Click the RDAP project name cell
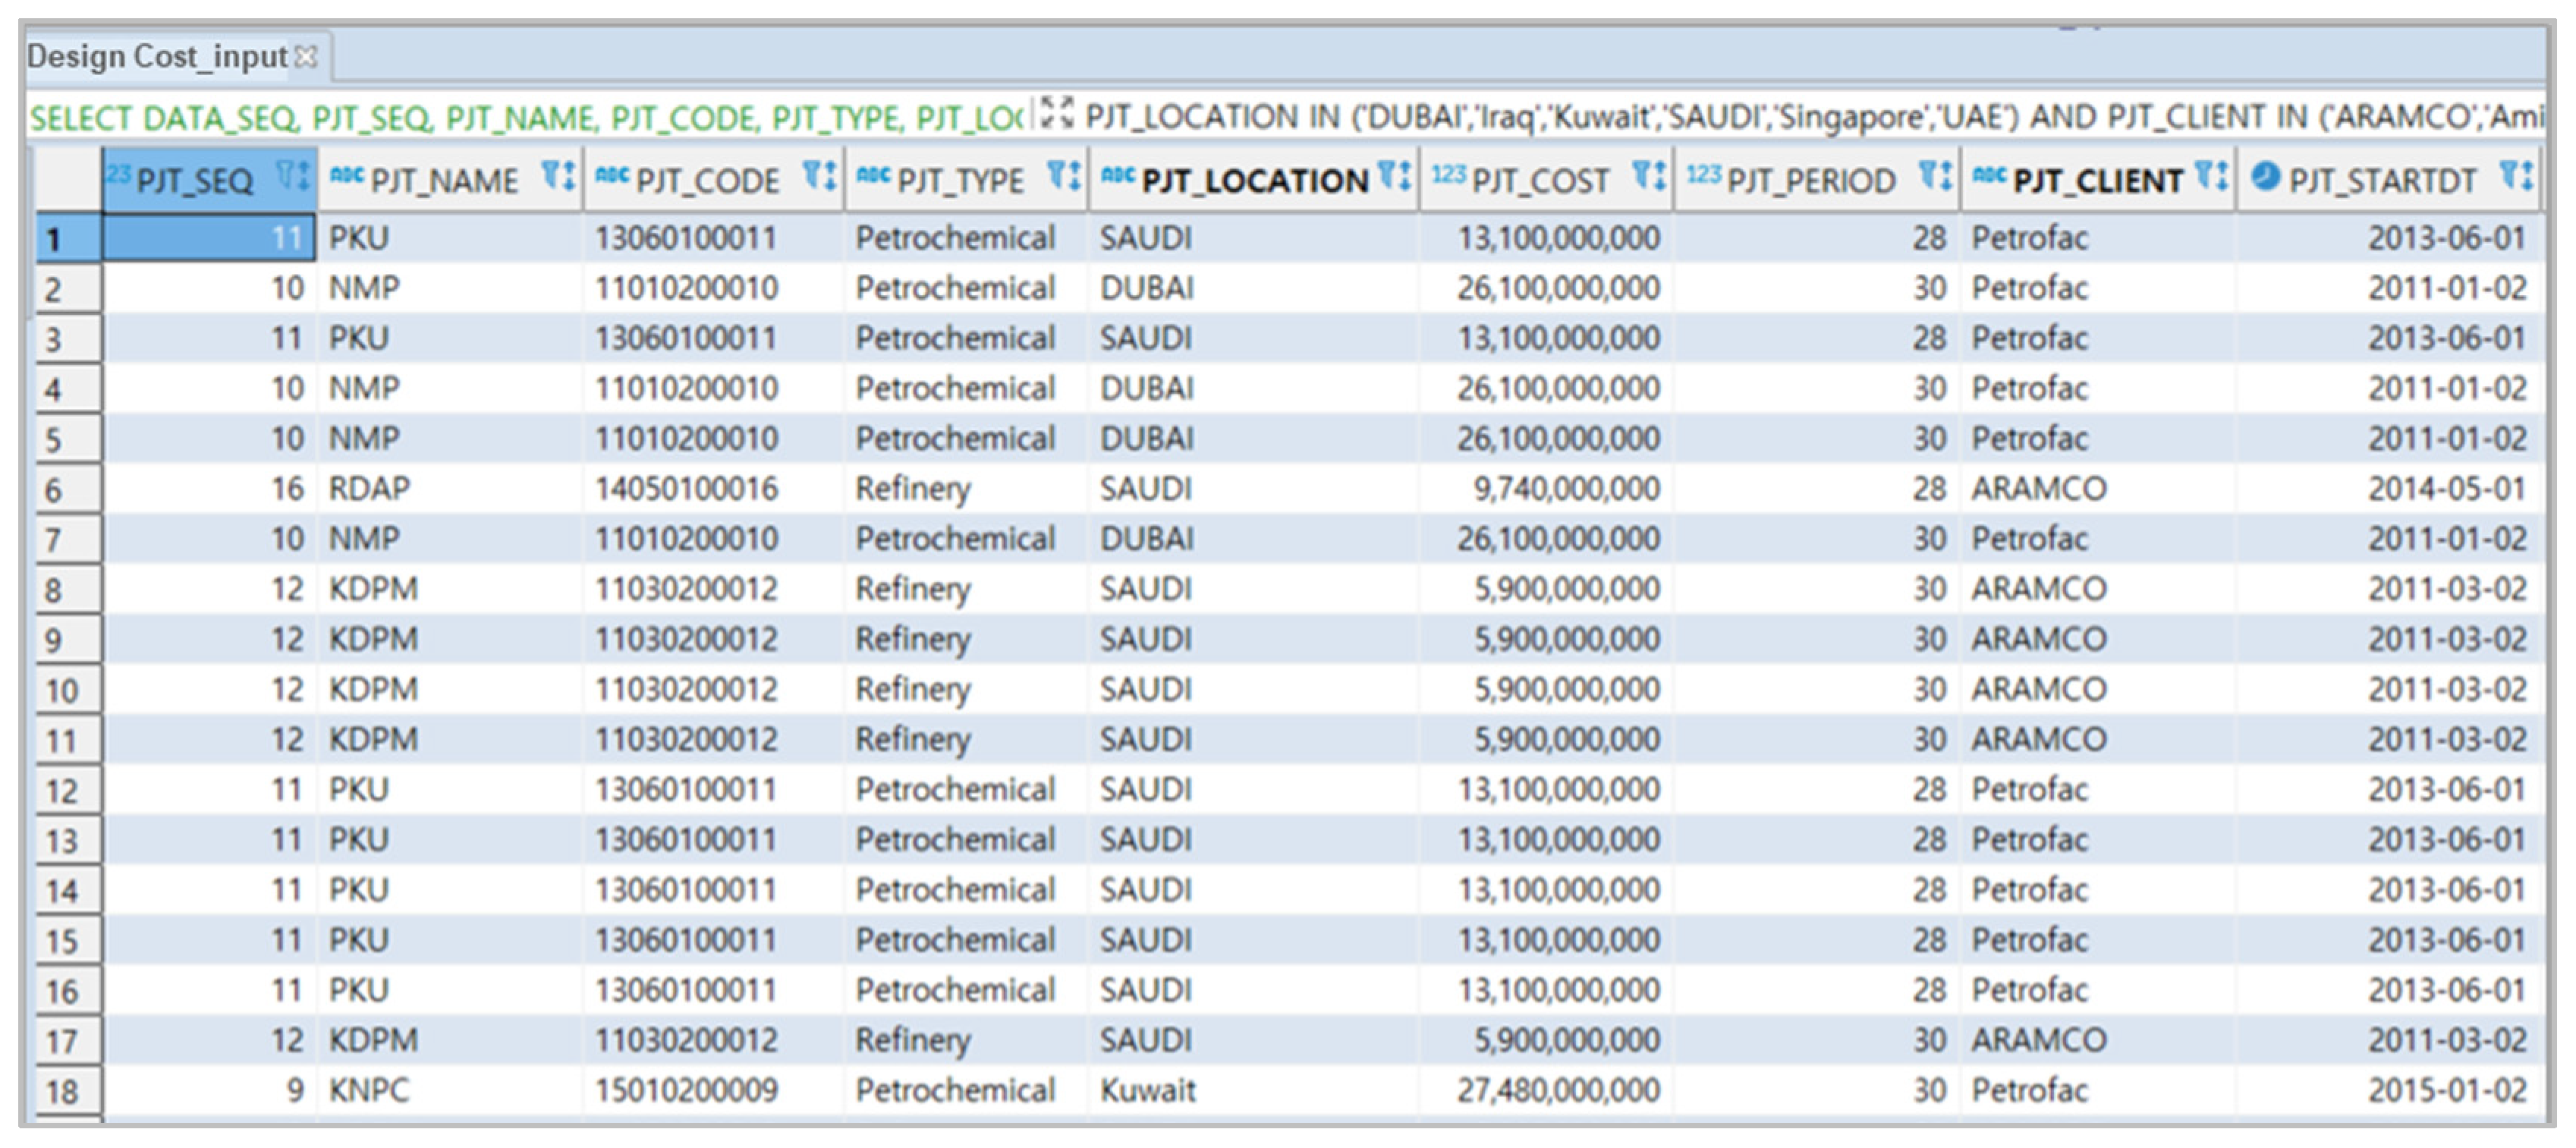This screenshot has height=1148, width=2576. pos(370,489)
